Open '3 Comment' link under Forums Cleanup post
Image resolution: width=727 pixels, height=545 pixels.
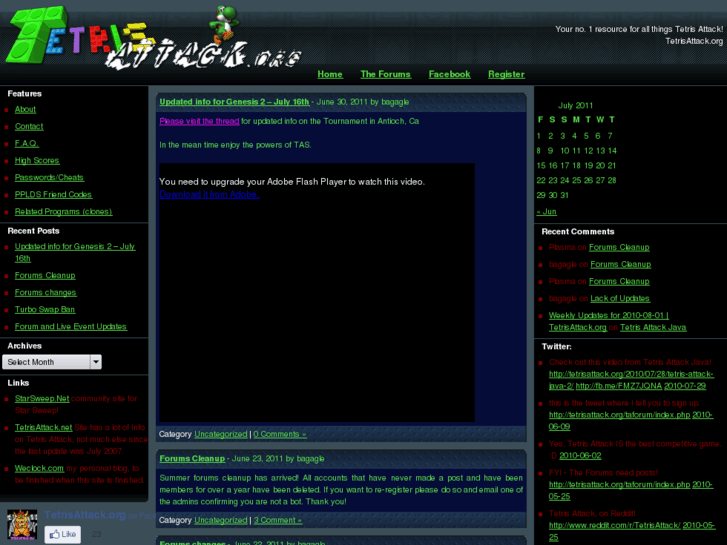pyautogui.click(x=277, y=520)
